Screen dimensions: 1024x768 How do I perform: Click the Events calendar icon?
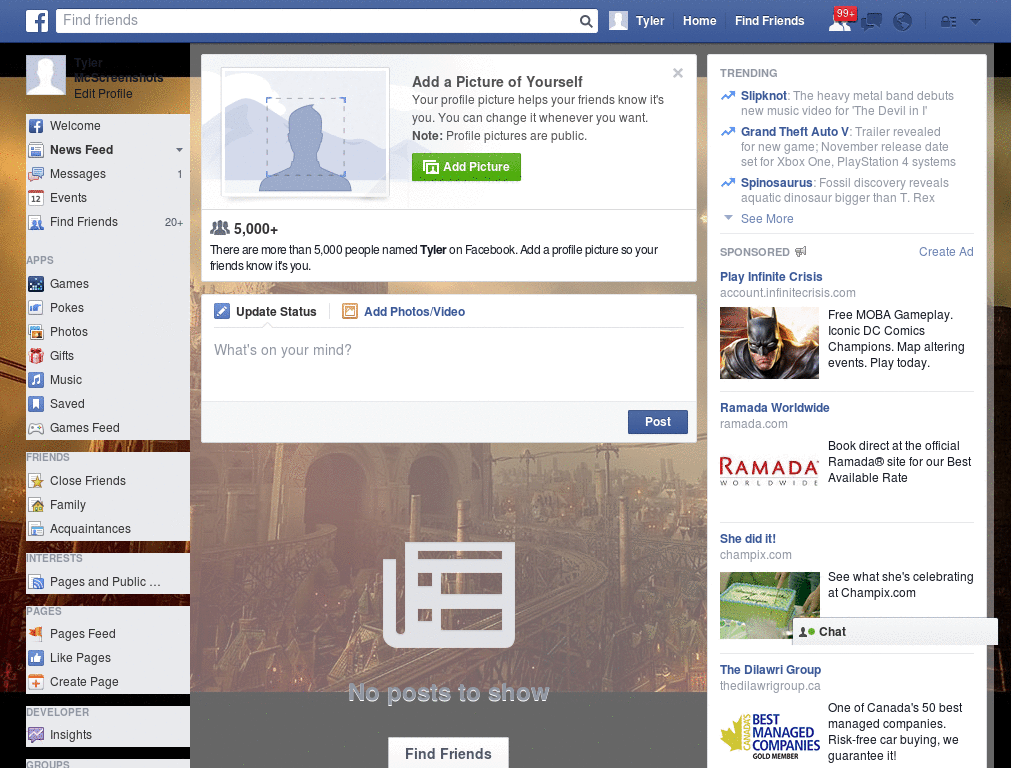36,198
